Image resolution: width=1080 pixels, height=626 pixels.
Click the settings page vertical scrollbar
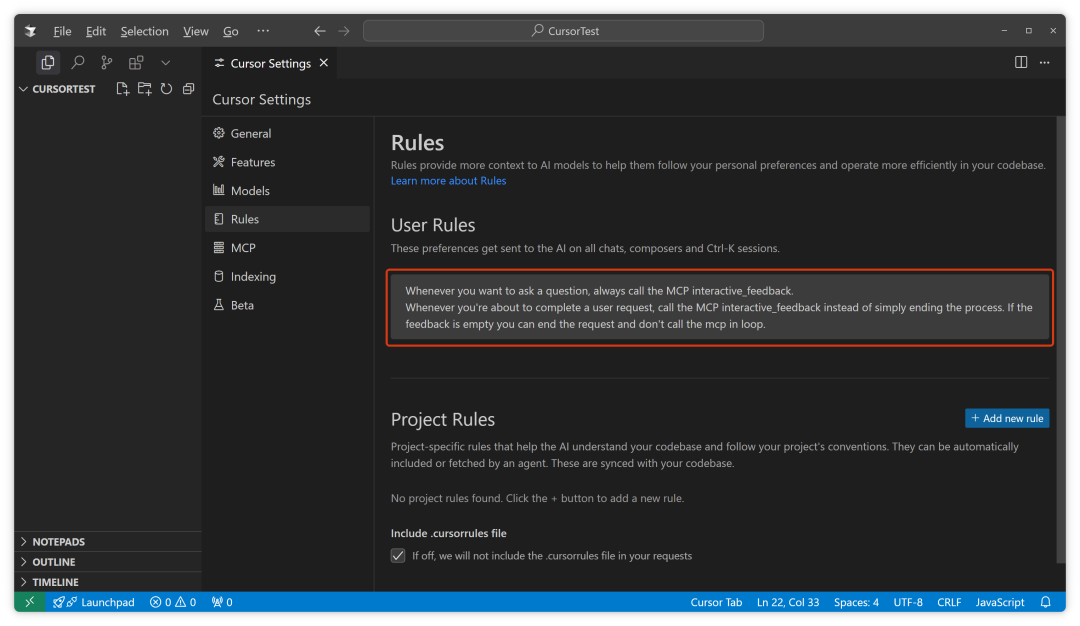1061,341
